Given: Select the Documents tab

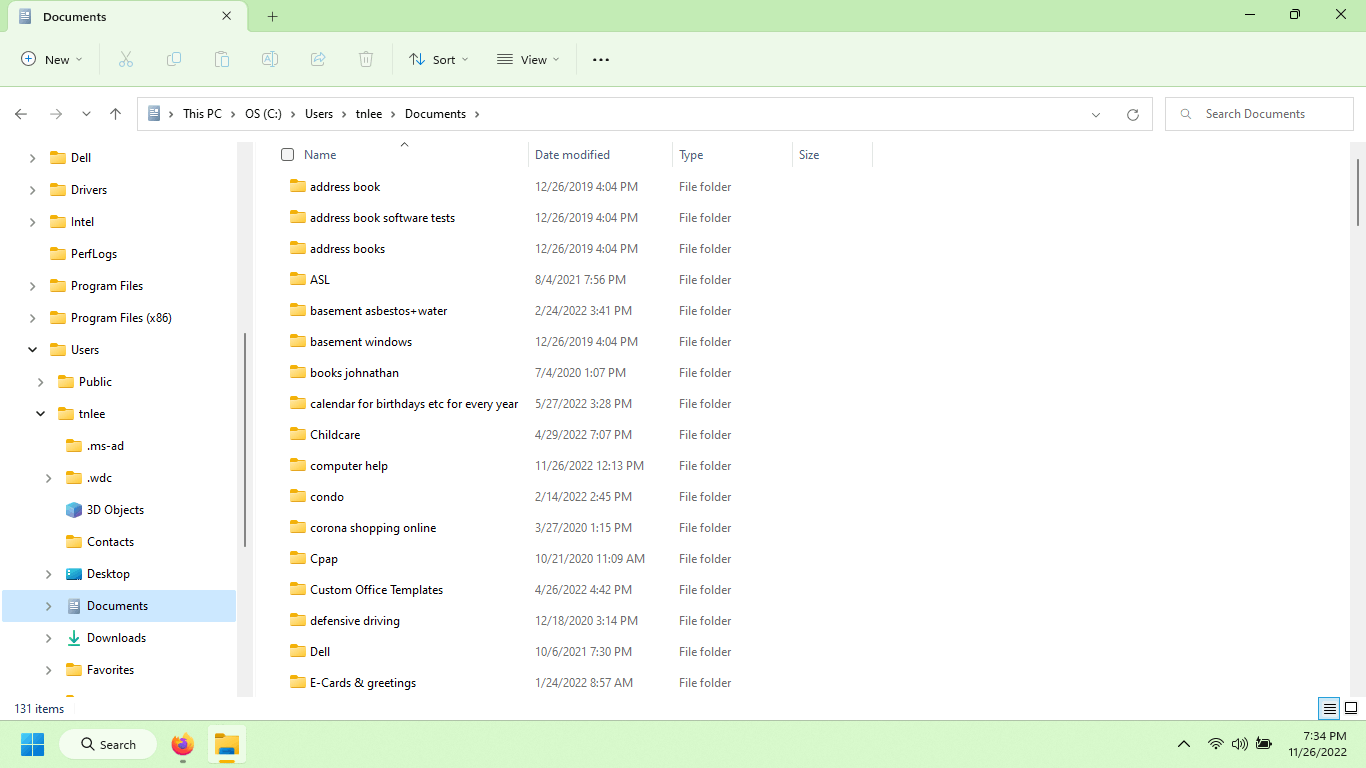Looking at the screenshot, I should coord(126,17).
